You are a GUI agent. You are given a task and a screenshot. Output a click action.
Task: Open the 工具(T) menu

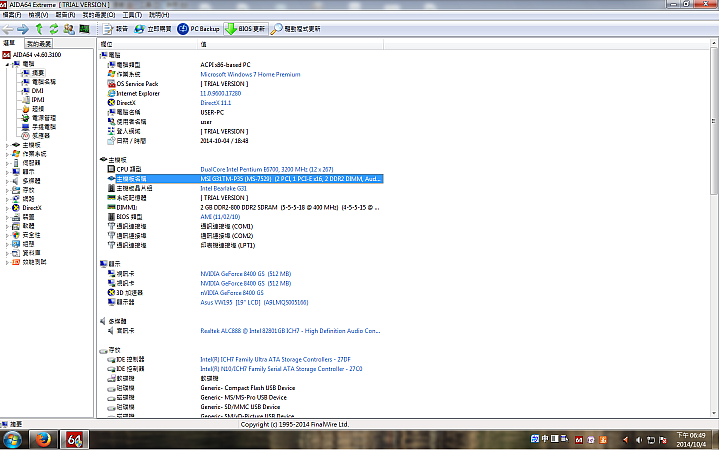point(132,15)
